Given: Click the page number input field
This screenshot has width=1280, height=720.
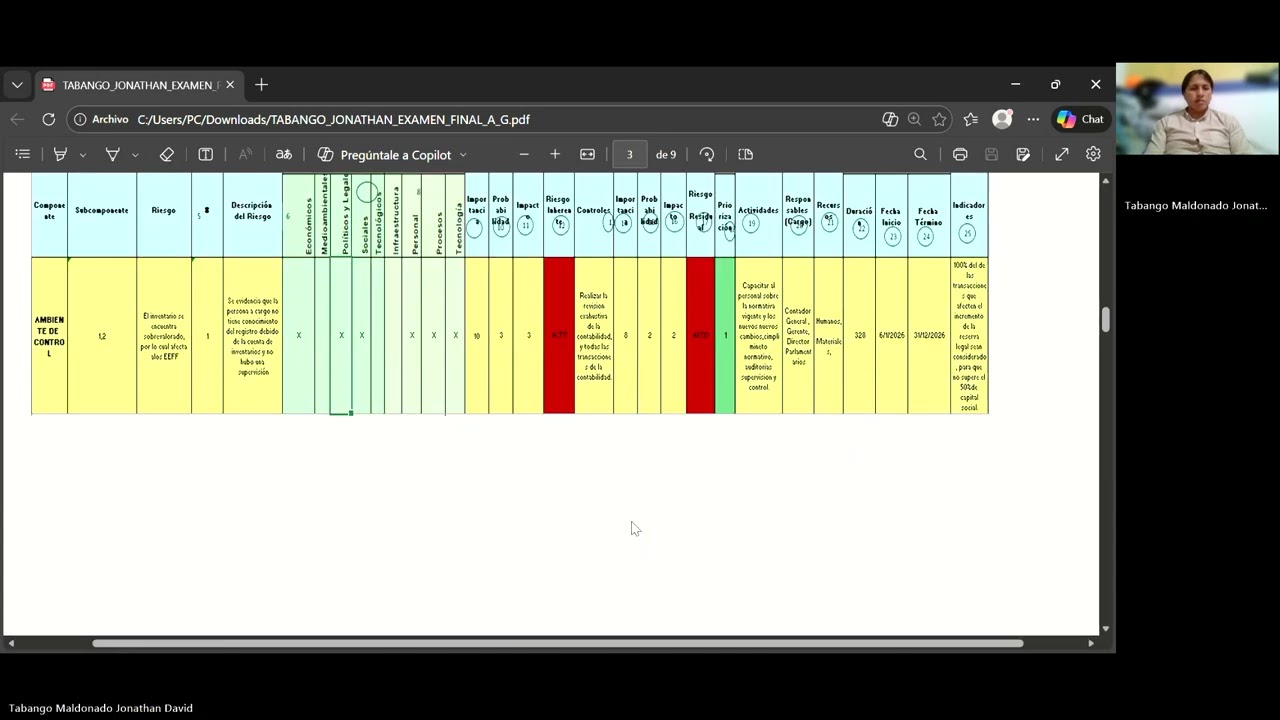Looking at the screenshot, I should click(x=629, y=154).
